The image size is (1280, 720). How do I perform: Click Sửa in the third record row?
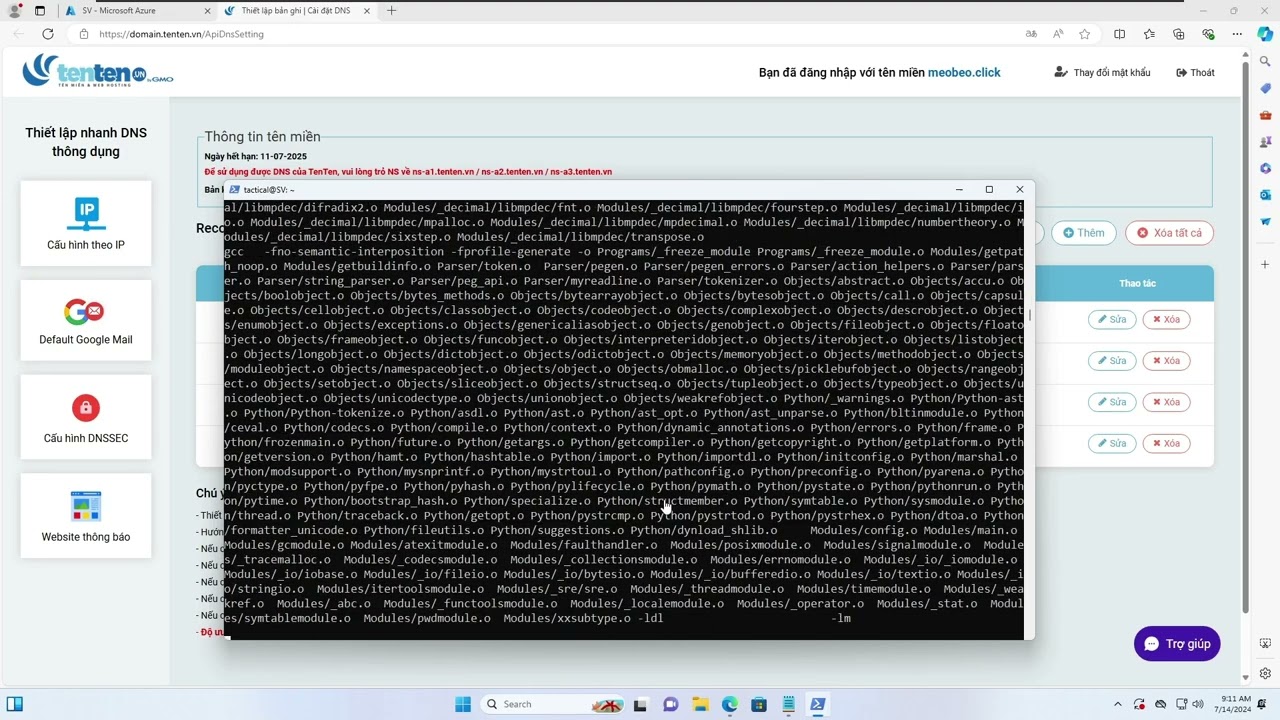tap(1112, 402)
